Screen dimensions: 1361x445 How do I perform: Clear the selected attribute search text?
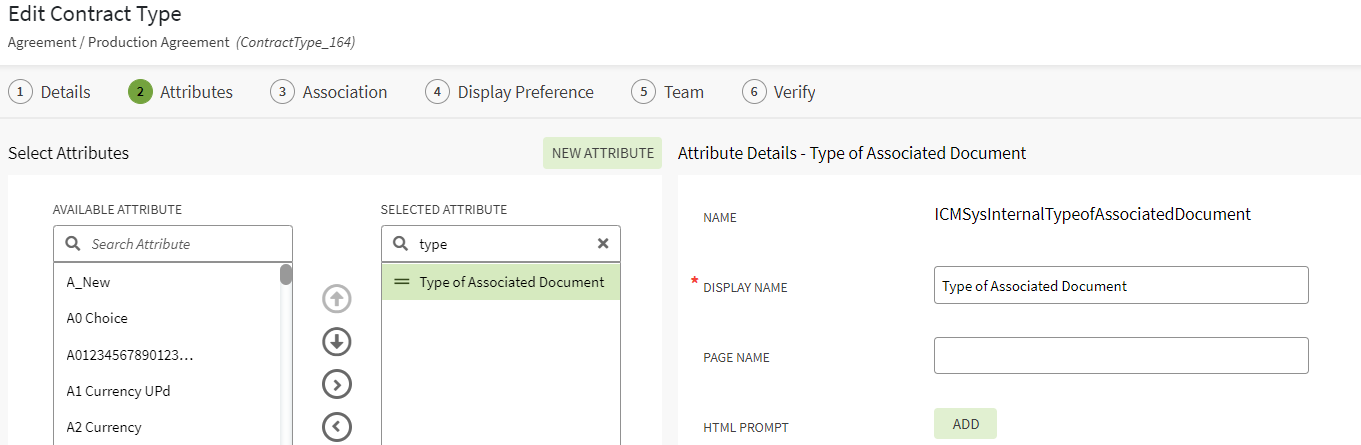(x=603, y=244)
